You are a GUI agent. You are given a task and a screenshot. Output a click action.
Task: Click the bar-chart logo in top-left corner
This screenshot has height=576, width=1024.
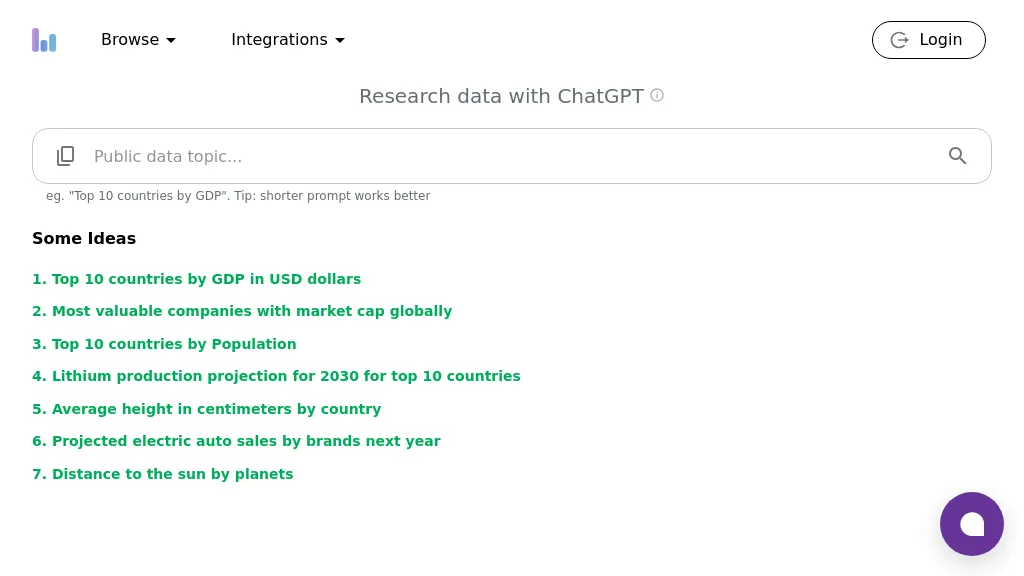[44, 40]
